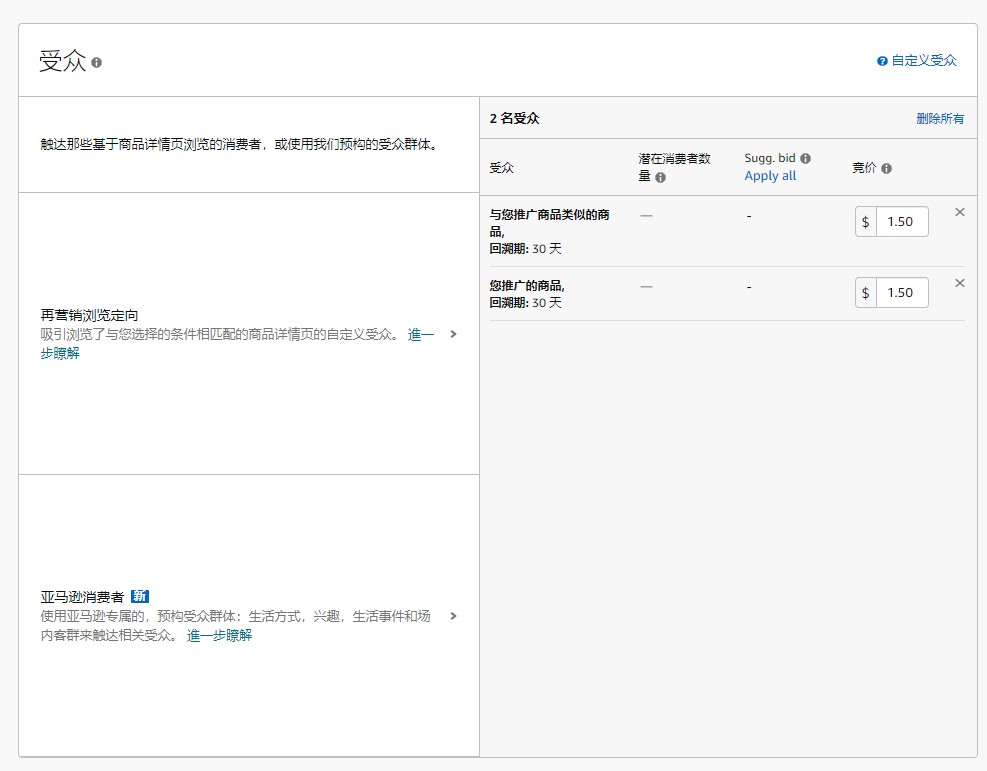Click 進一步瞭解 in 再营销浏览定向 description

pos(422,334)
